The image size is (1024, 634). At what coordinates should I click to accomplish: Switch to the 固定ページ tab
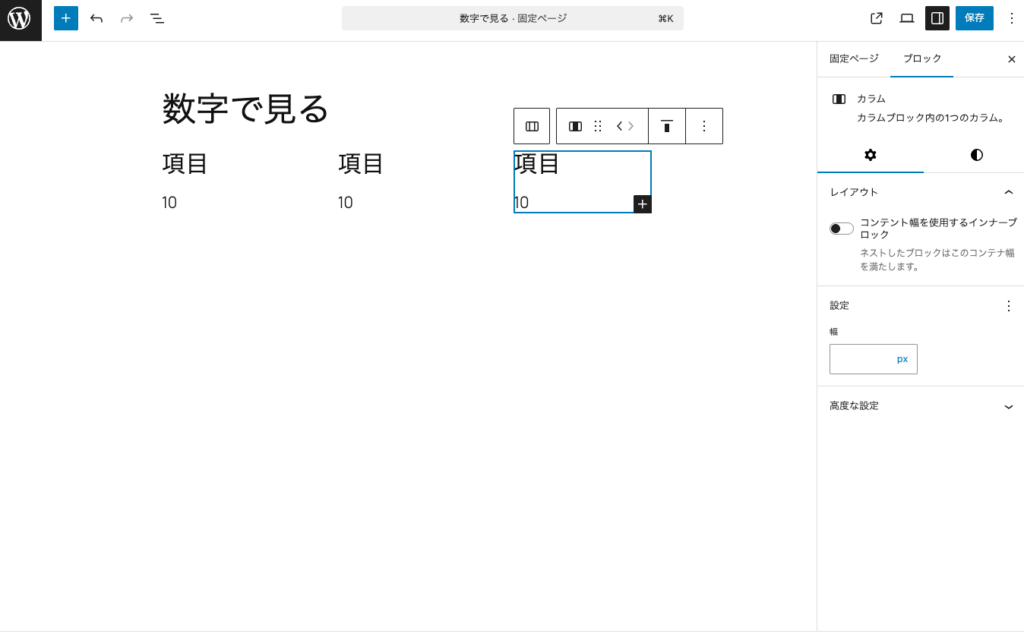click(853, 59)
